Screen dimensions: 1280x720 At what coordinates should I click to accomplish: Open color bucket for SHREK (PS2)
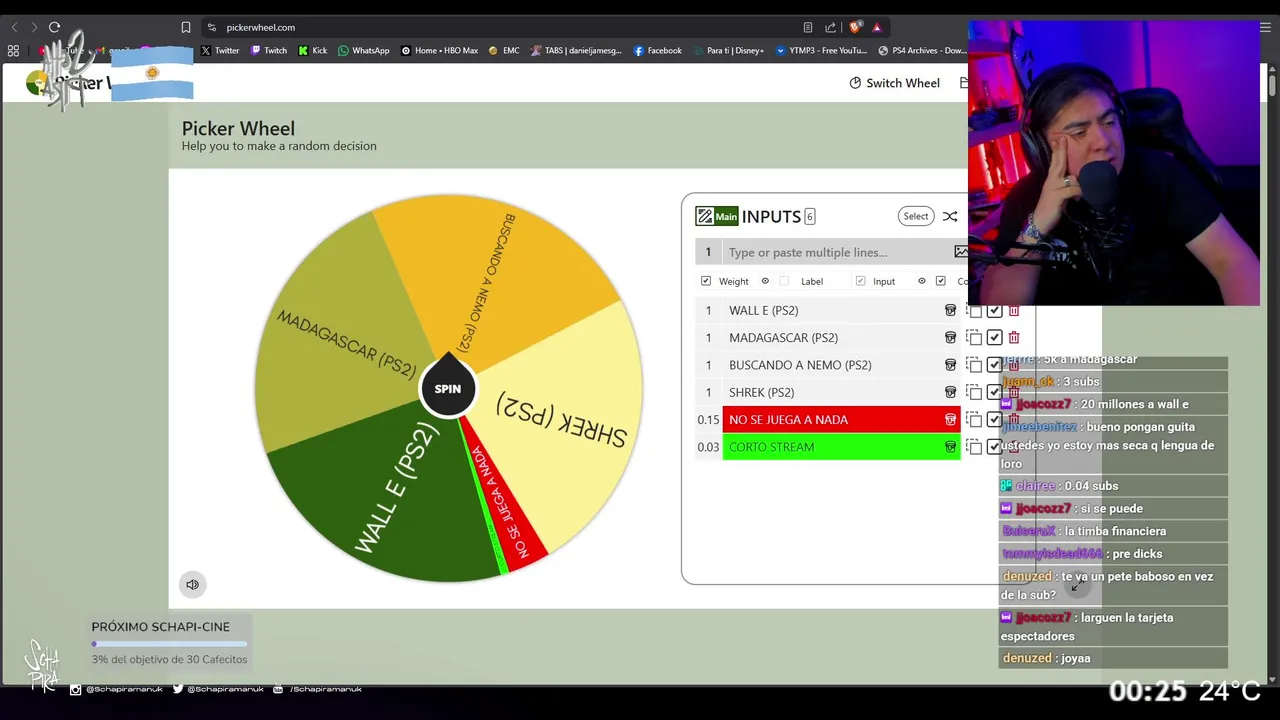pyautogui.click(x=950, y=392)
